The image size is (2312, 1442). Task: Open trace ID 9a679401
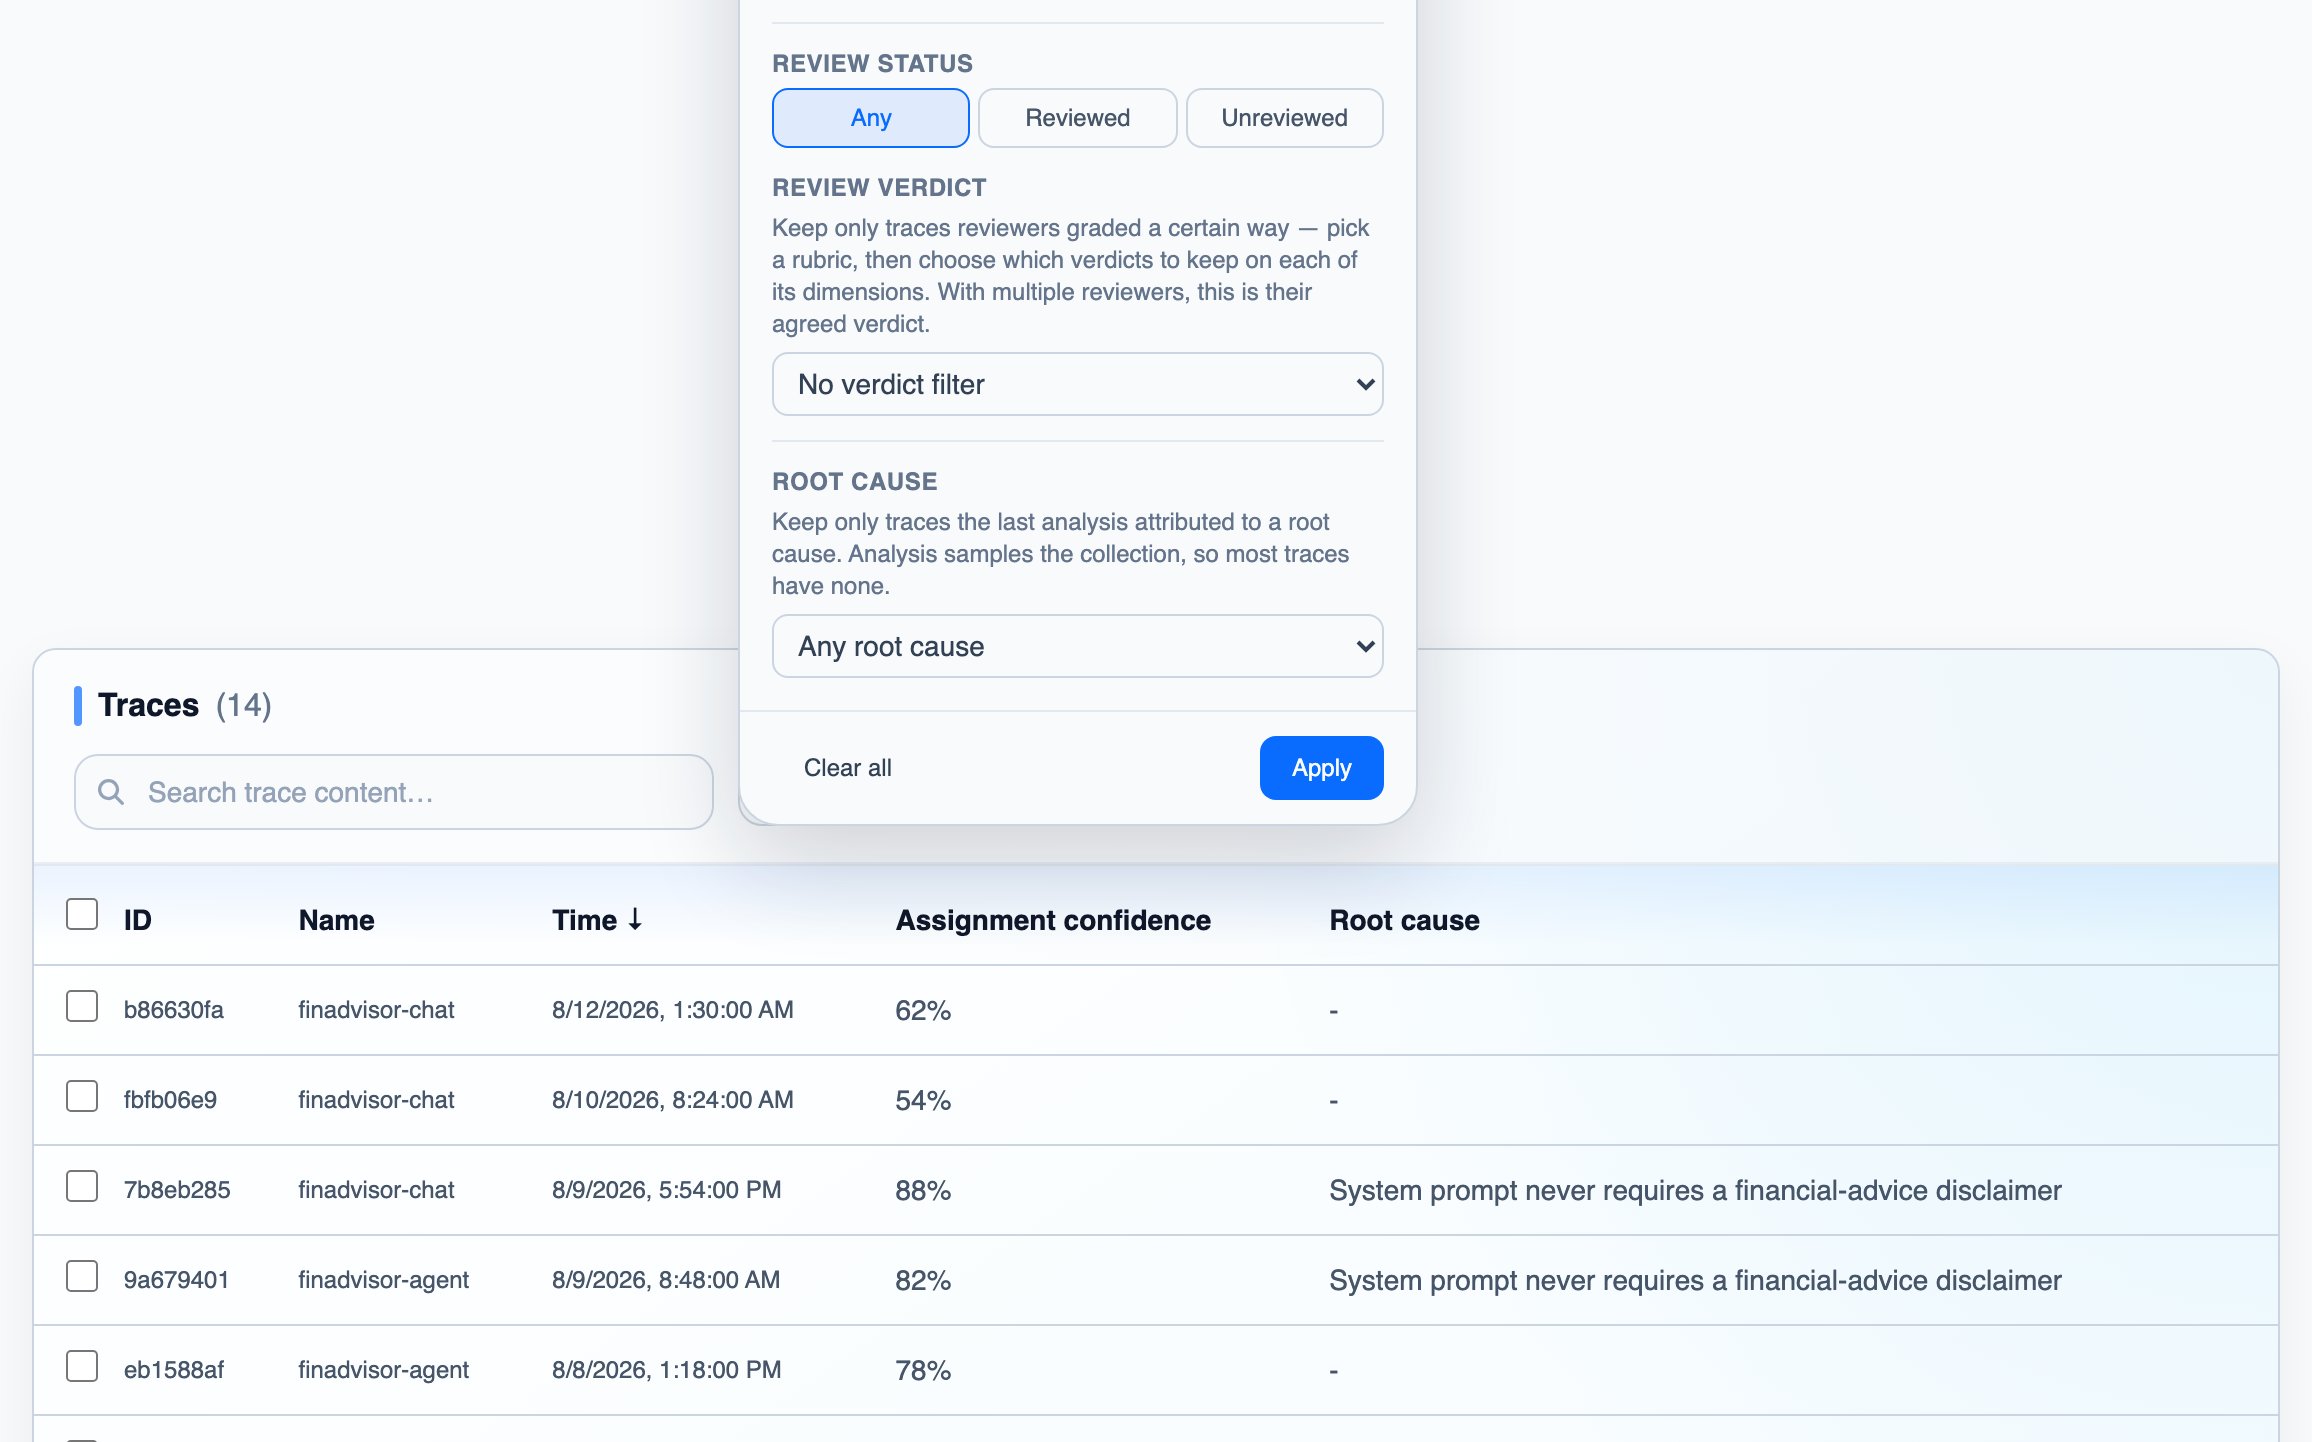176,1280
